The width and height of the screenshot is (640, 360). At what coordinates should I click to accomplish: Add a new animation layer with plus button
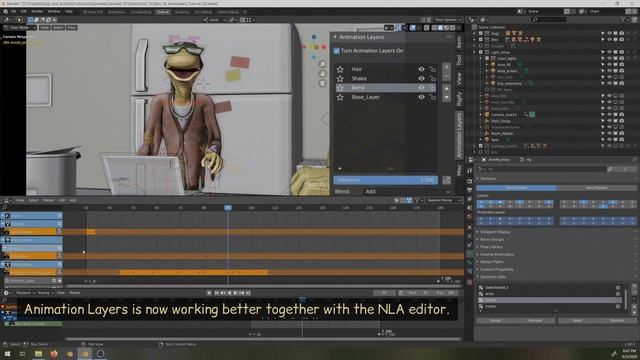(447, 67)
